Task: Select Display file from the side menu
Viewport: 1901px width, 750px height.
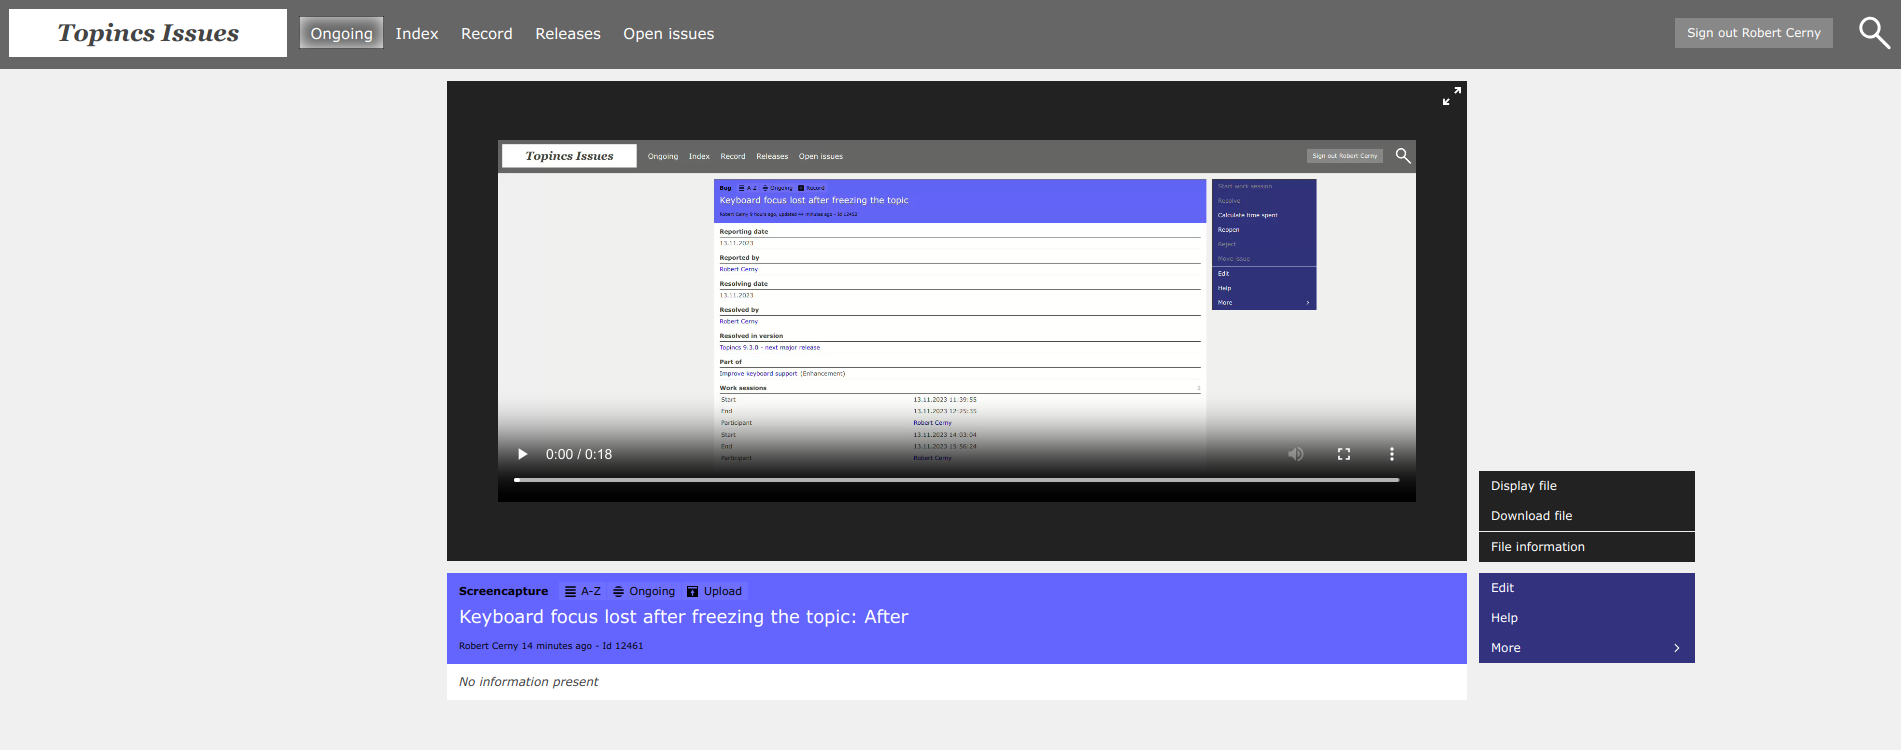Action: pos(1524,486)
